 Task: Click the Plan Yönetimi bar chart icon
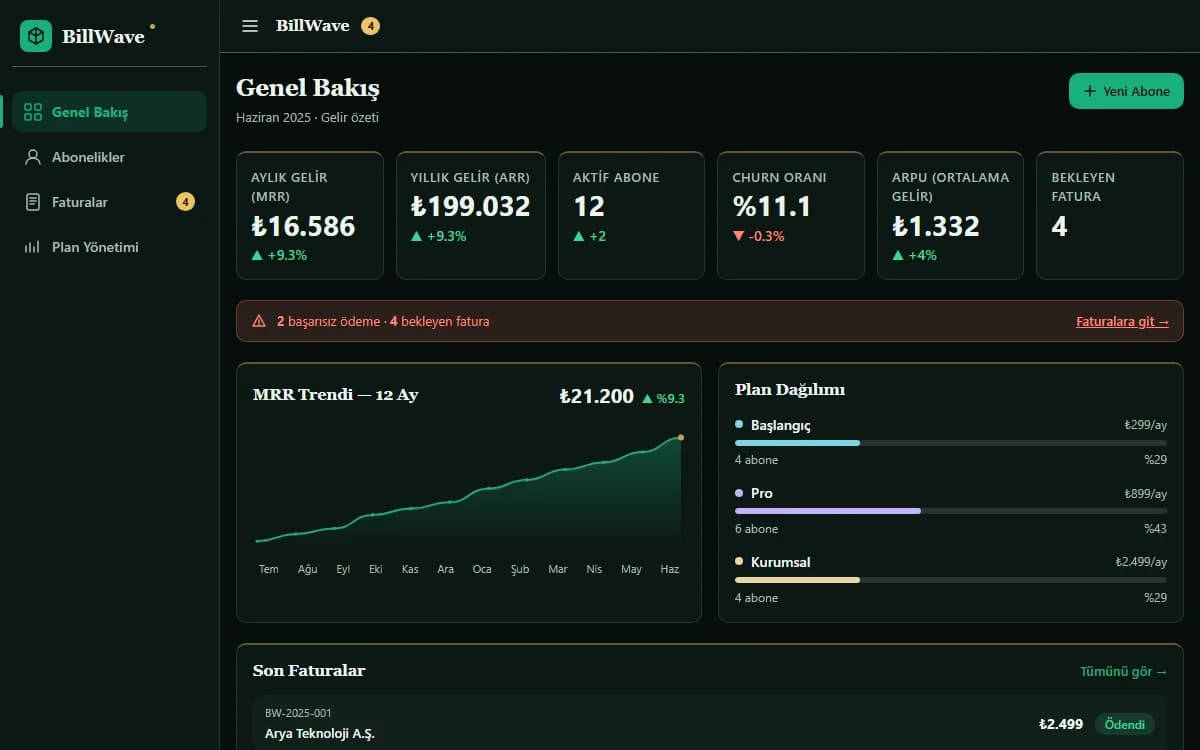(x=33, y=247)
